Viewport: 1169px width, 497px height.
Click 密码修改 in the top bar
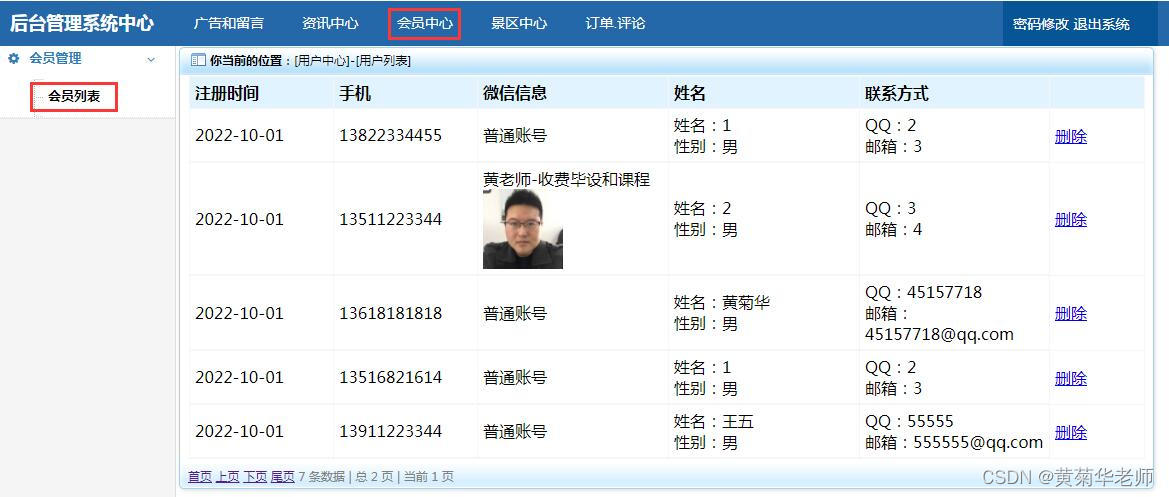1041,25
